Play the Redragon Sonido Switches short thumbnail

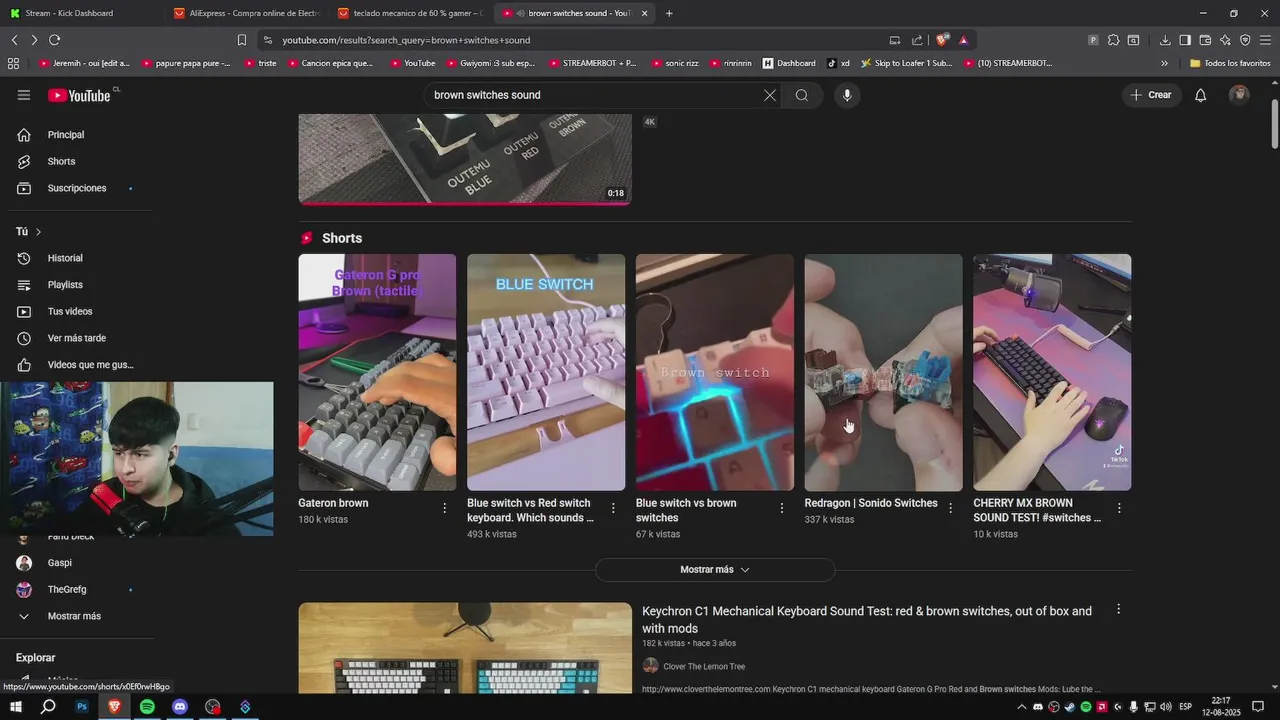884,372
